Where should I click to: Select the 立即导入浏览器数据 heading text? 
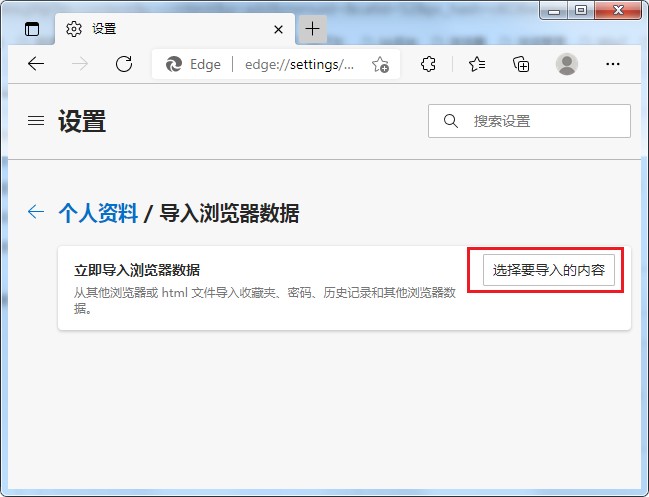tap(137, 270)
